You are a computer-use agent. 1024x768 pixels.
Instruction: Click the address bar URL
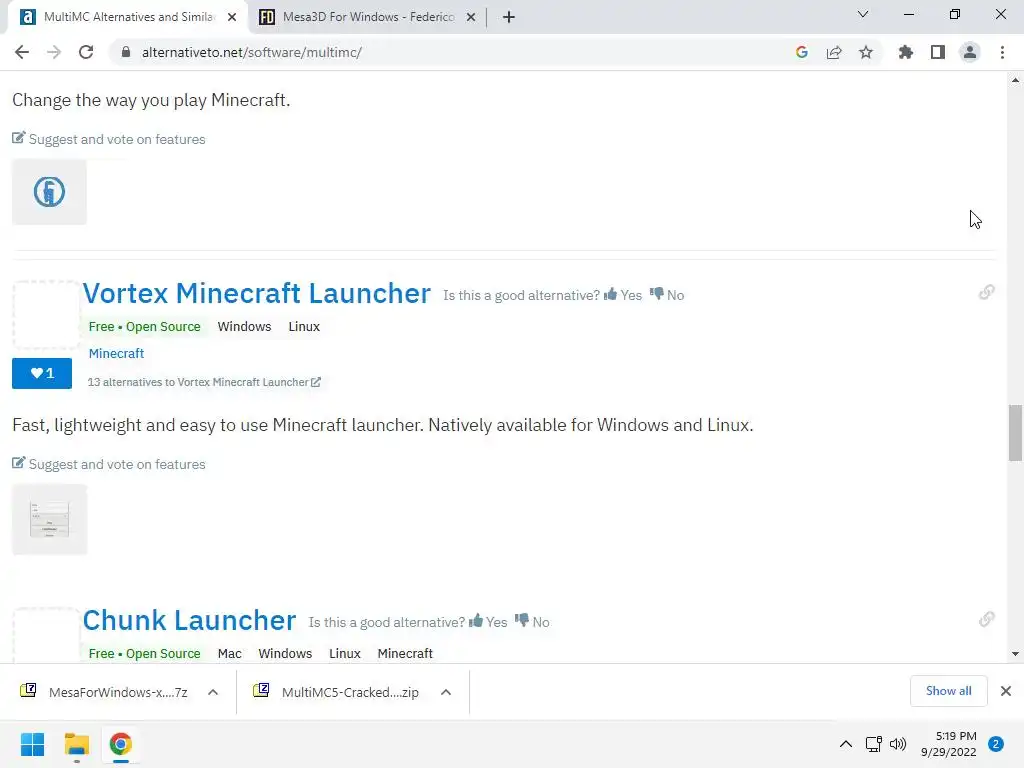tap(251, 52)
